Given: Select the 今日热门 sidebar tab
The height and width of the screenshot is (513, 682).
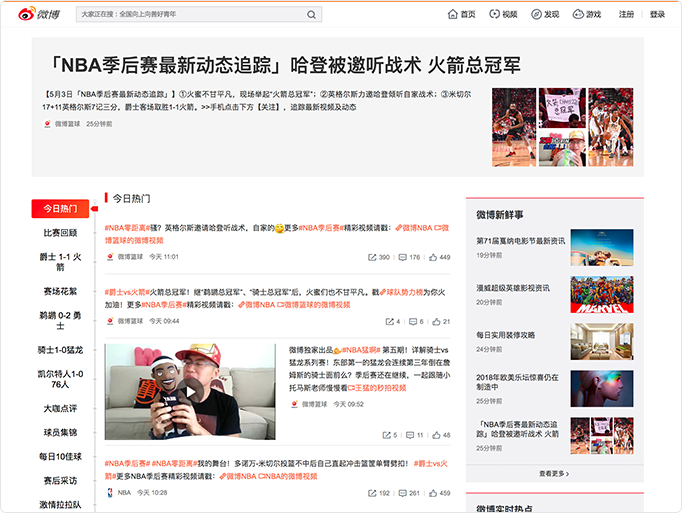Looking at the screenshot, I should click(60, 209).
